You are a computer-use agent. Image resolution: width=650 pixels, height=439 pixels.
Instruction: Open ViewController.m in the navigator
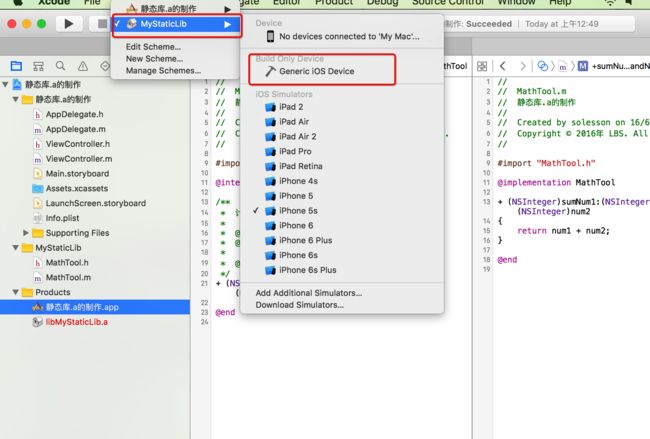point(79,159)
